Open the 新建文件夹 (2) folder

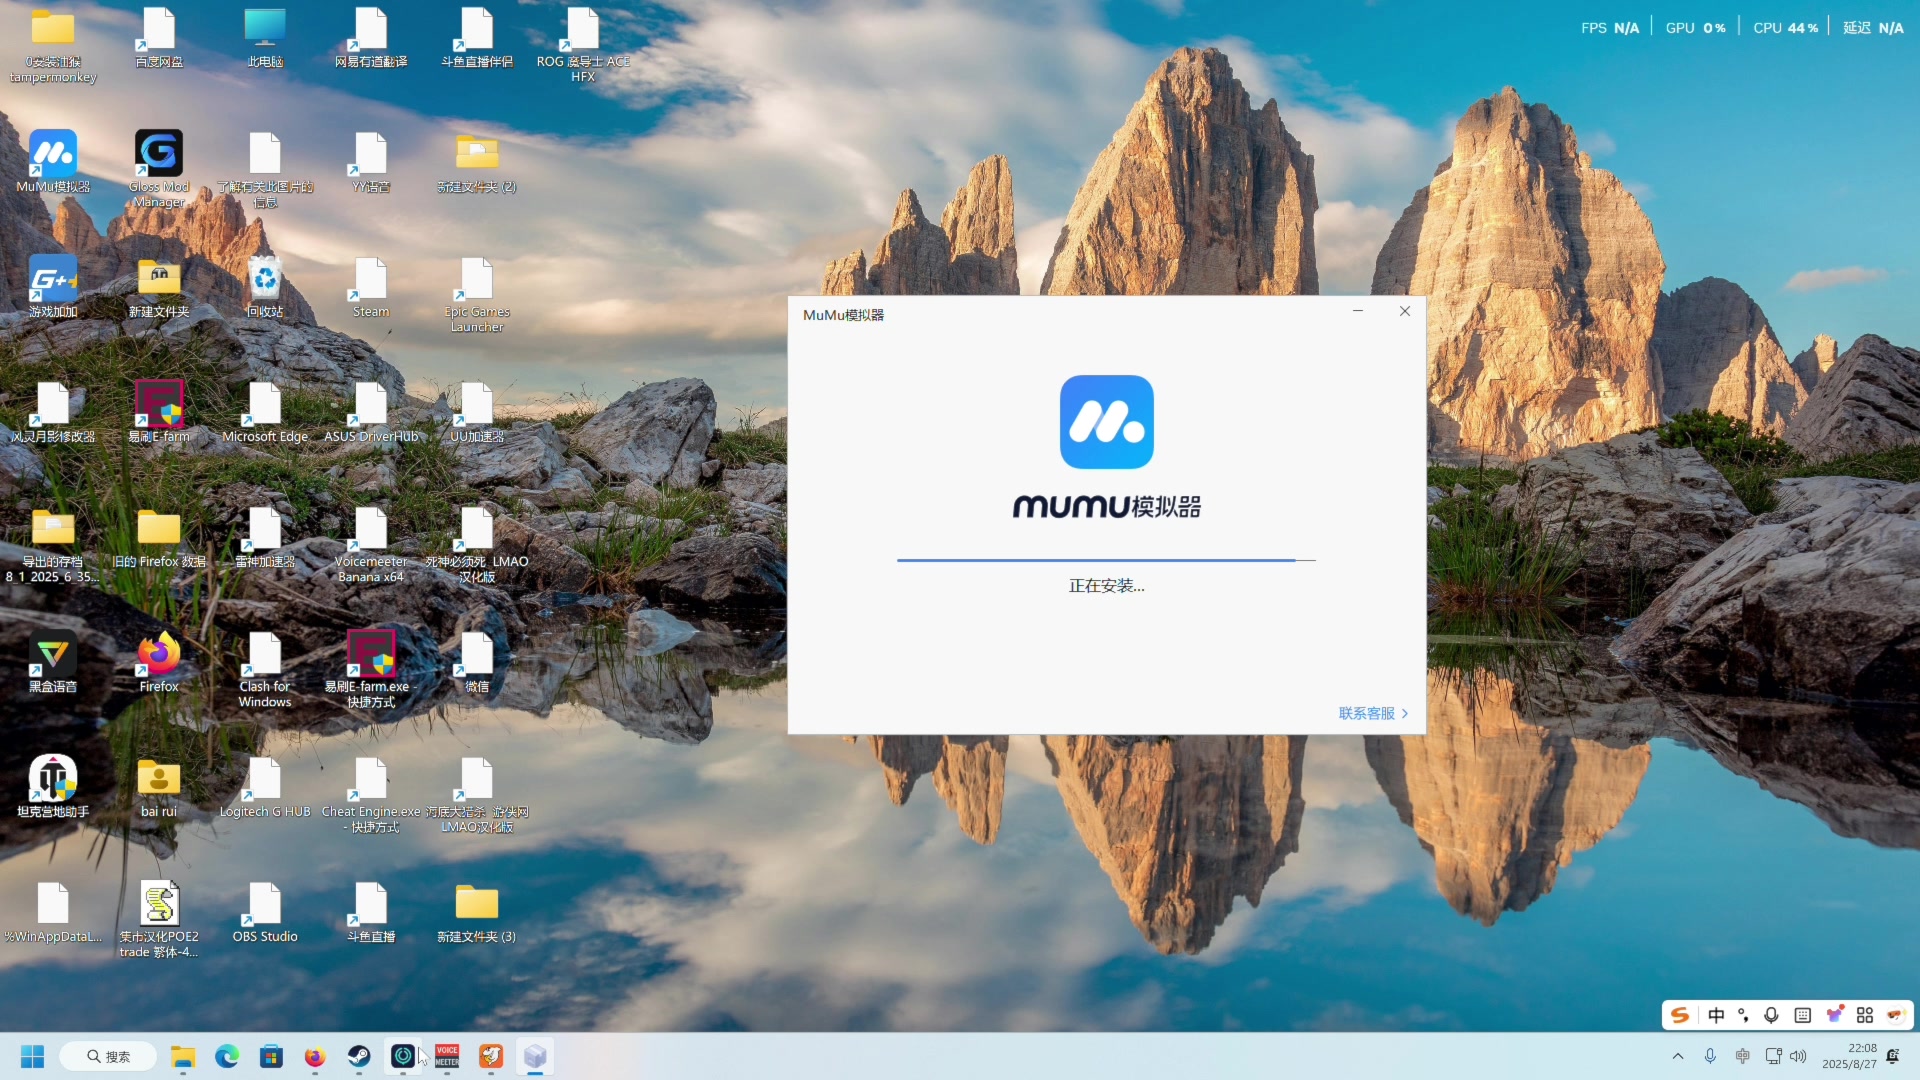coord(477,162)
